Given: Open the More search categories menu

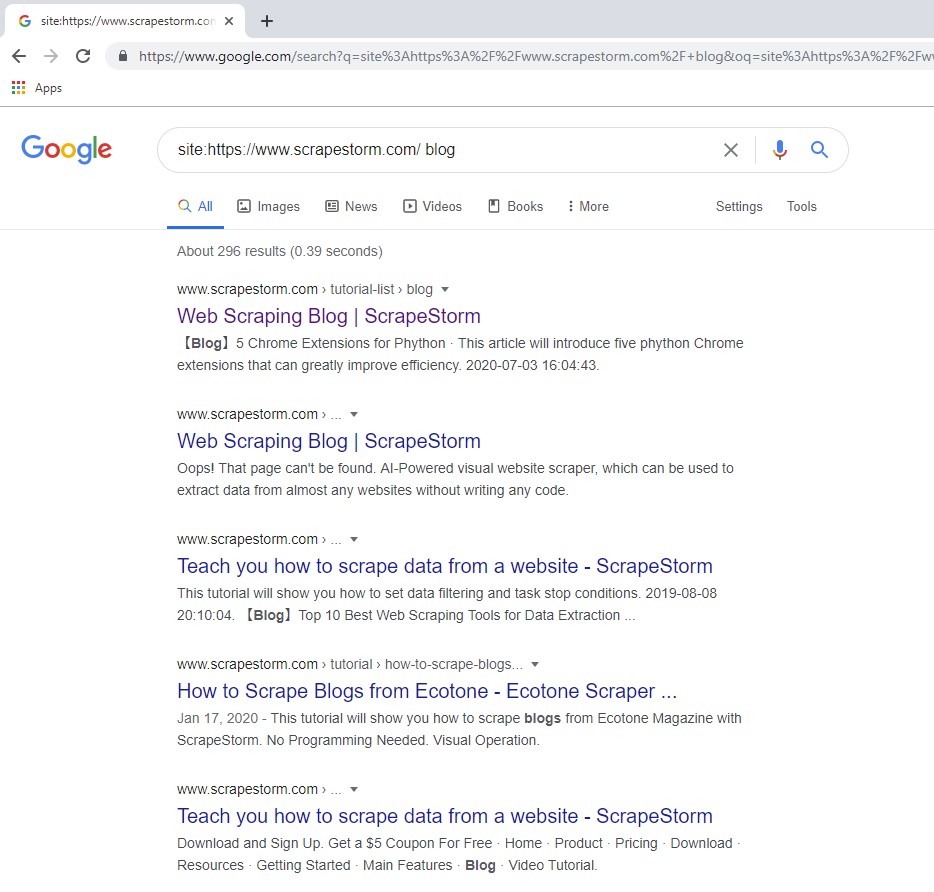Looking at the screenshot, I should click(x=588, y=206).
